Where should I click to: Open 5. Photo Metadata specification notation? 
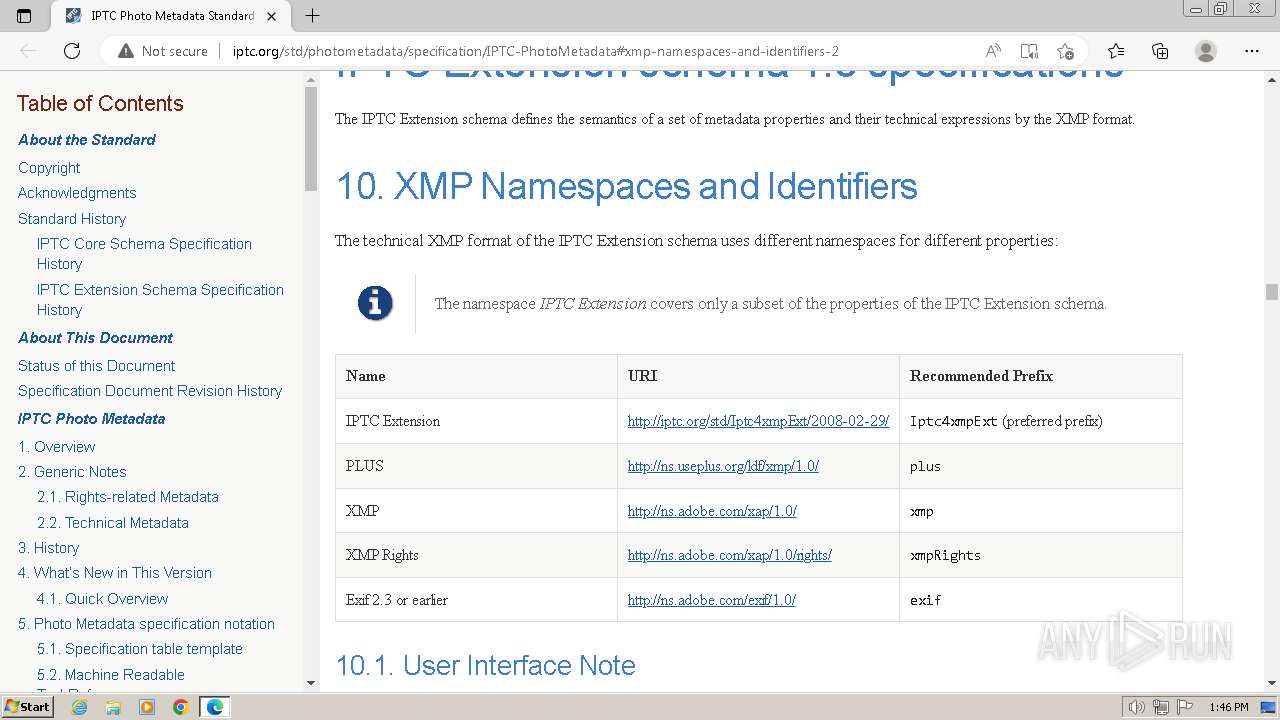(146, 624)
